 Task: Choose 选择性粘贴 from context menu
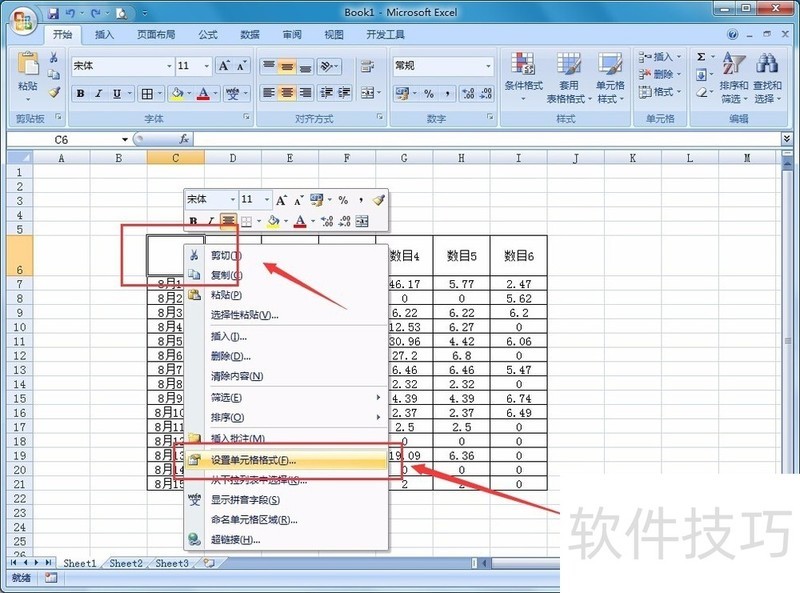pyautogui.click(x=286, y=315)
